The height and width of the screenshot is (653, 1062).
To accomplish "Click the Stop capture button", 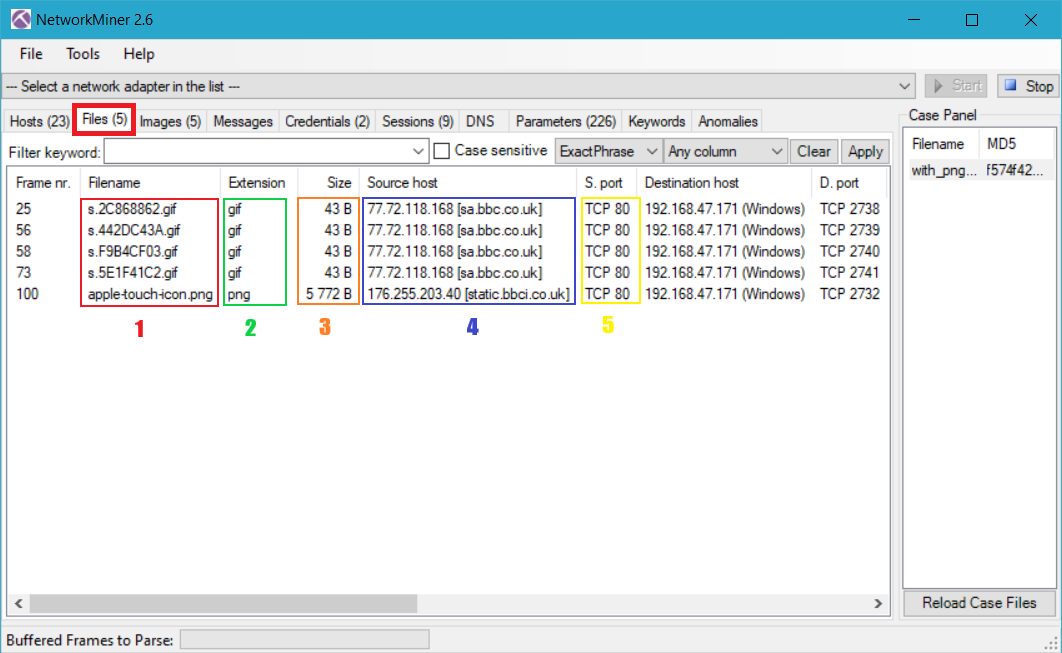I will (x=1027, y=86).
